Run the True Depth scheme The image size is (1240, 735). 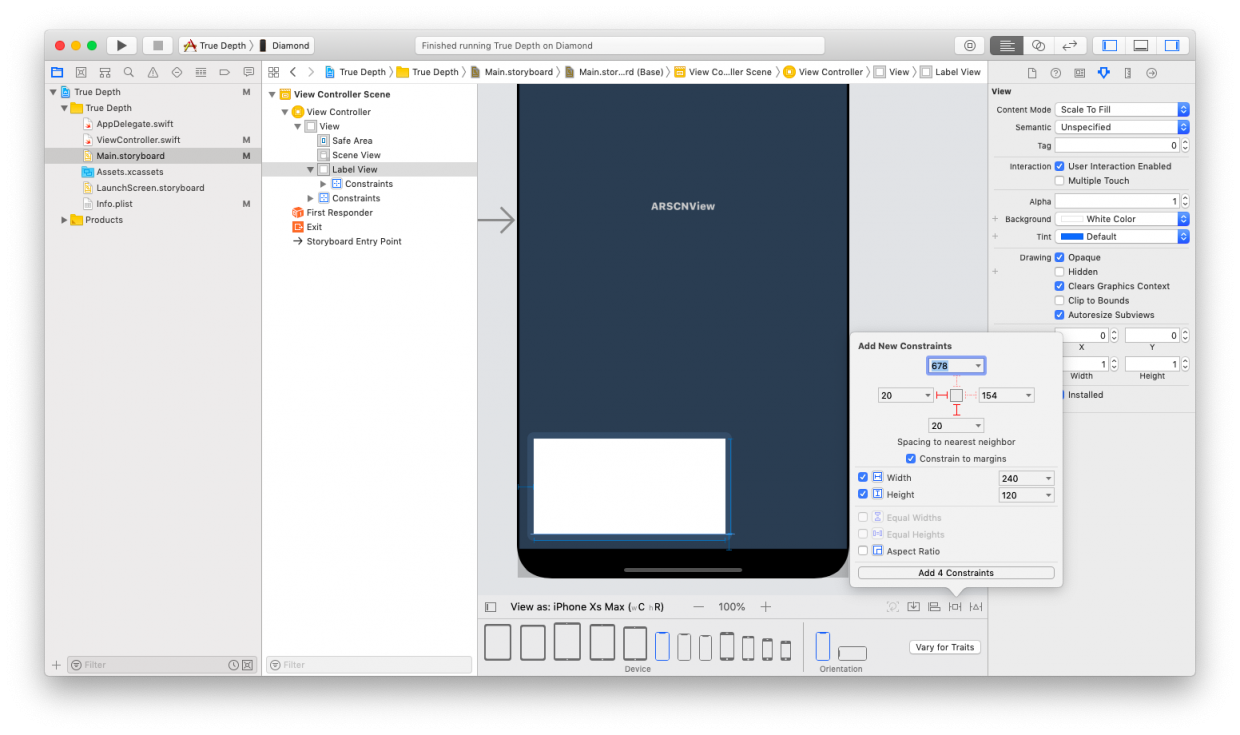(x=120, y=44)
